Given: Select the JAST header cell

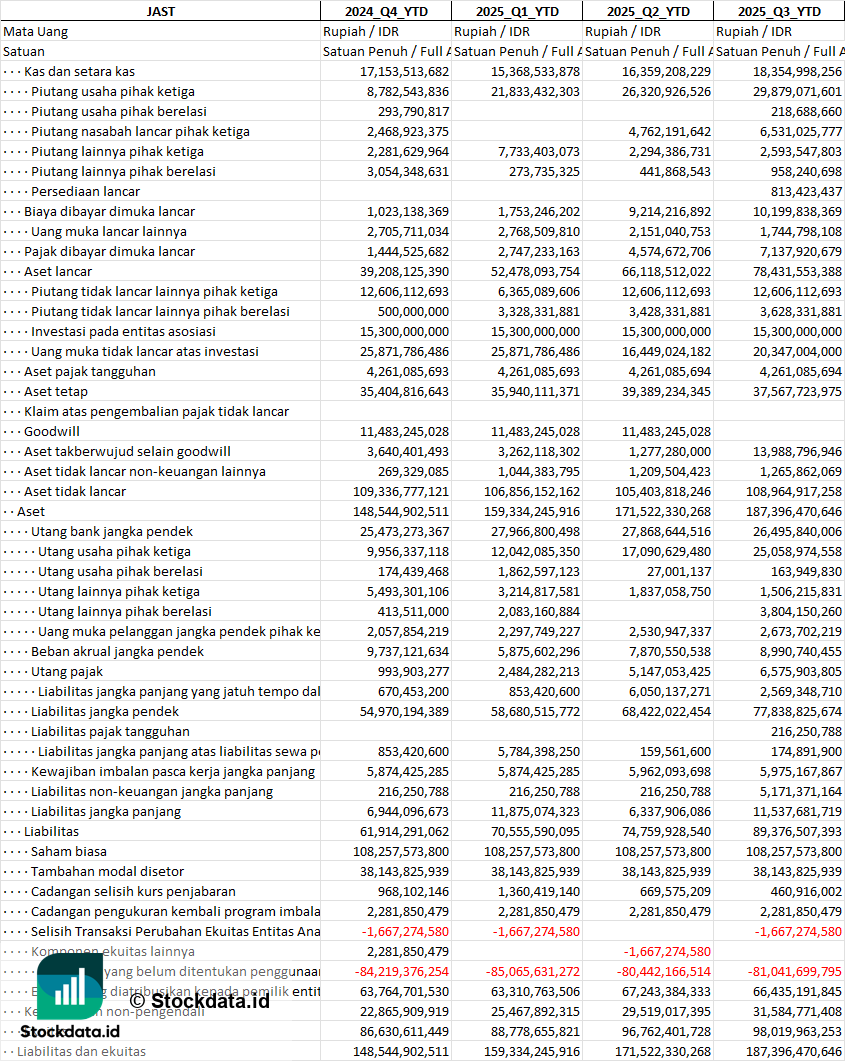Looking at the screenshot, I should [x=160, y=12].
